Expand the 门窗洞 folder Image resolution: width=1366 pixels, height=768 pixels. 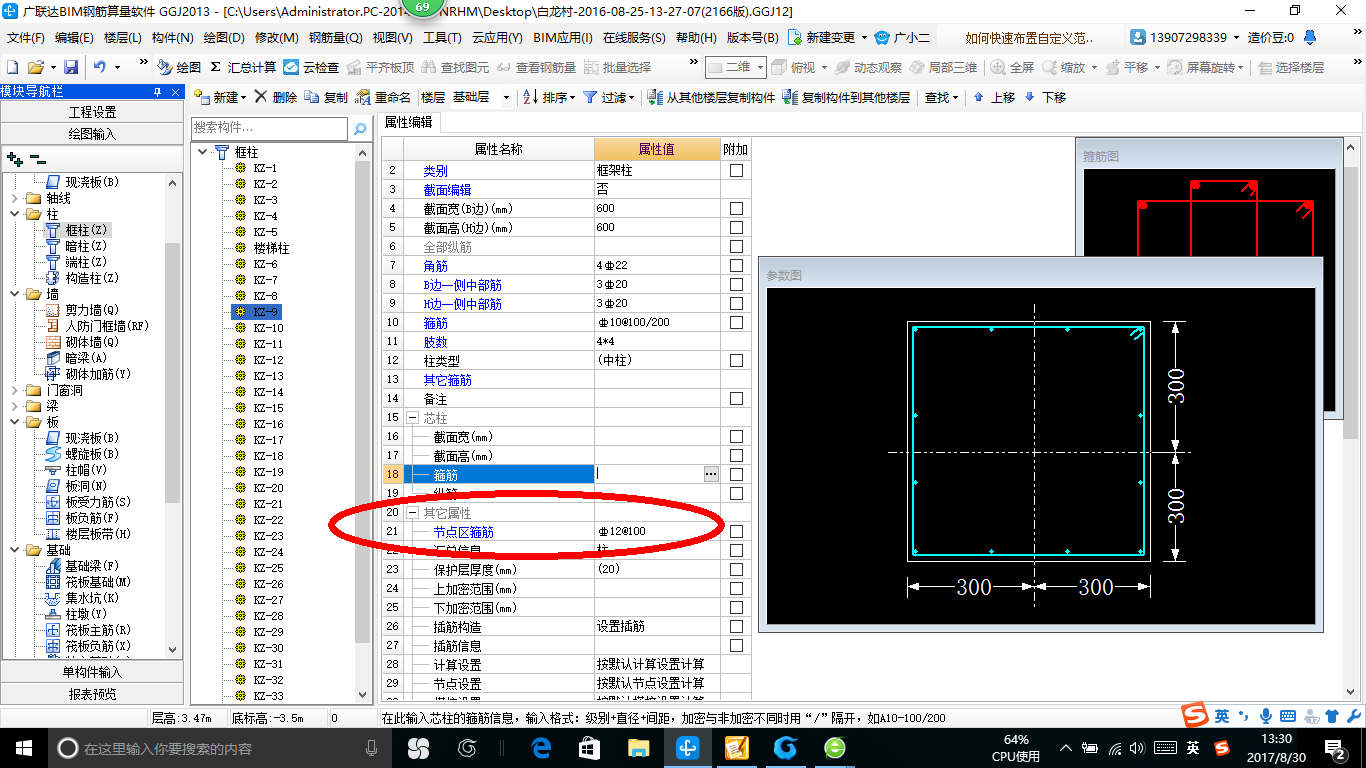tap(14, 390)
